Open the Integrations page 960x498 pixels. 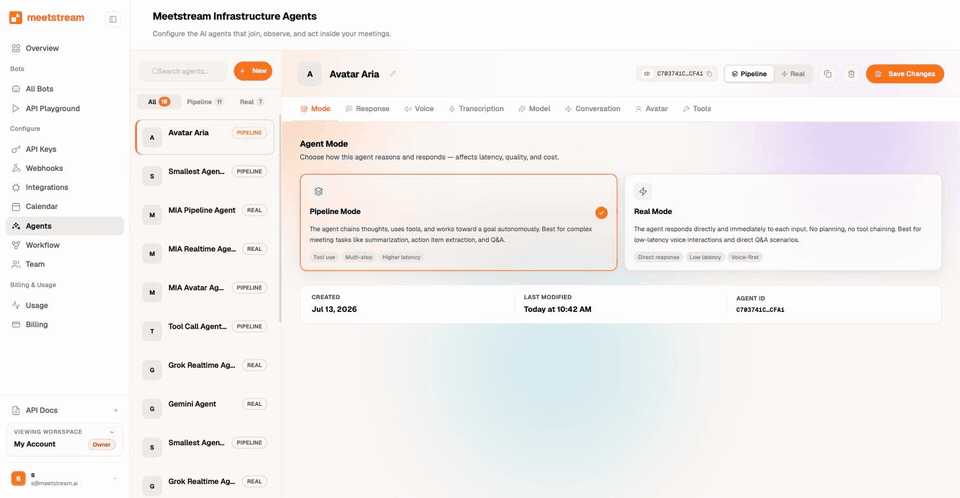tap(47, 187)
